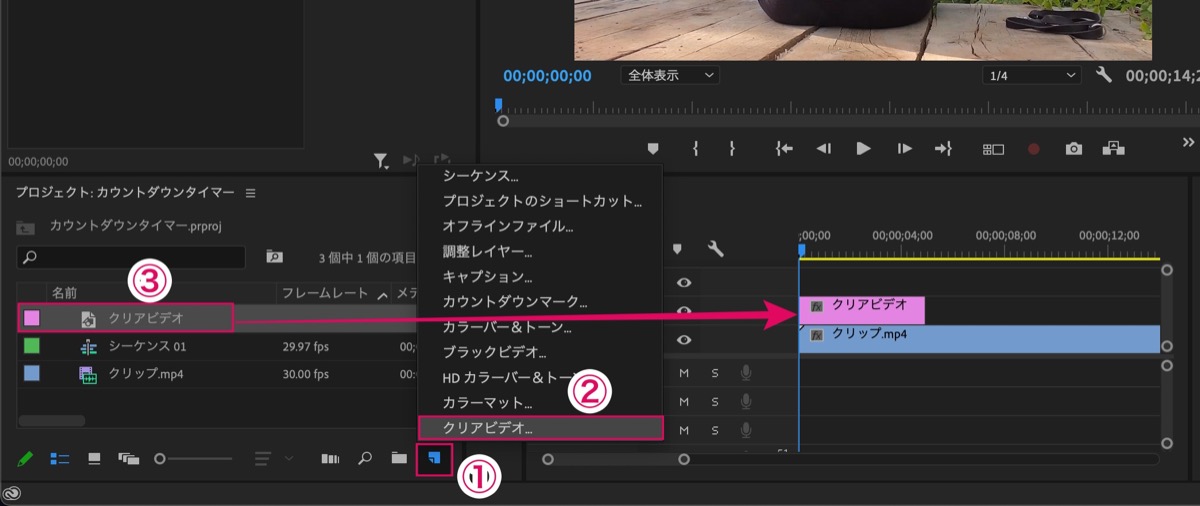Click the parent bin up-arrow folder icon
Viewport: 1200px width, 506px height.
25,227
